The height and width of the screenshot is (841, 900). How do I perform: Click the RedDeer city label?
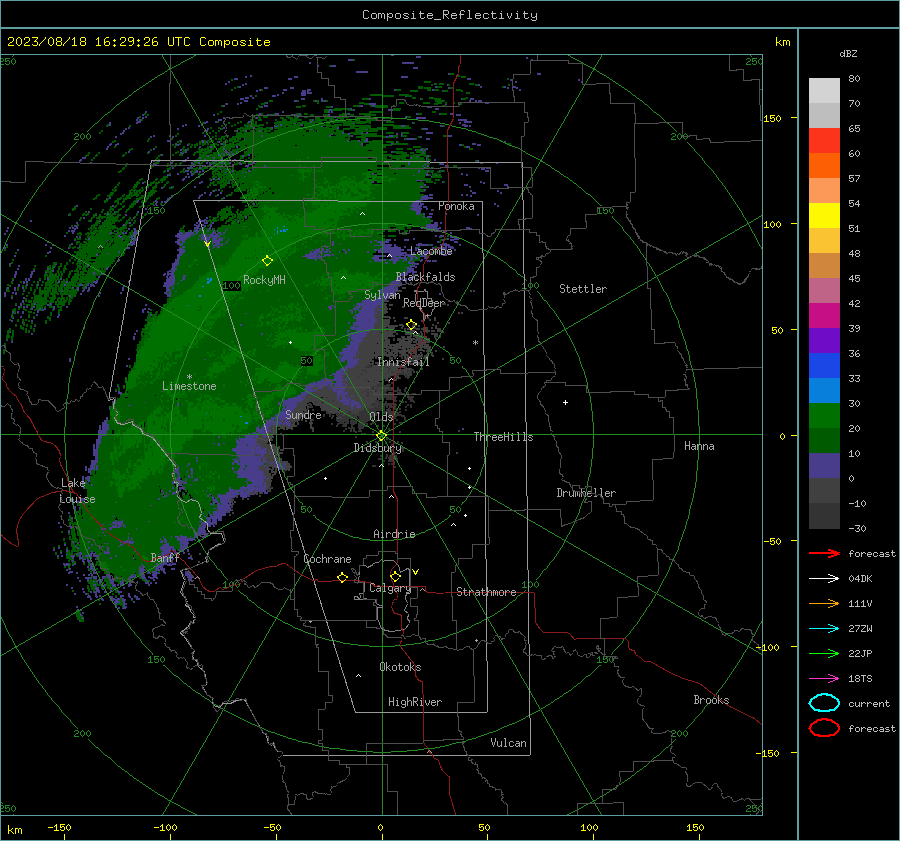(x=424, y=303)
